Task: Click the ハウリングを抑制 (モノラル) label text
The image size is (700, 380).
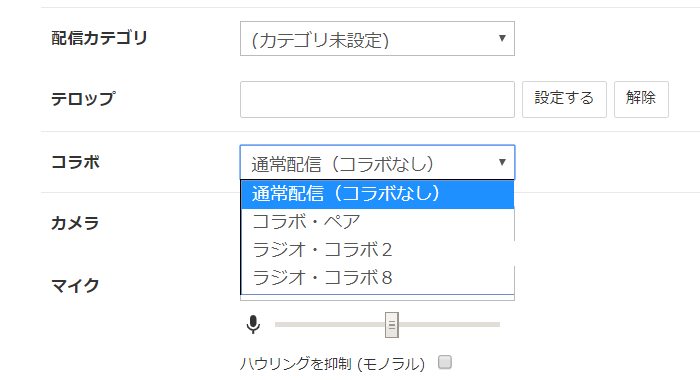Action: pos(332,364)
